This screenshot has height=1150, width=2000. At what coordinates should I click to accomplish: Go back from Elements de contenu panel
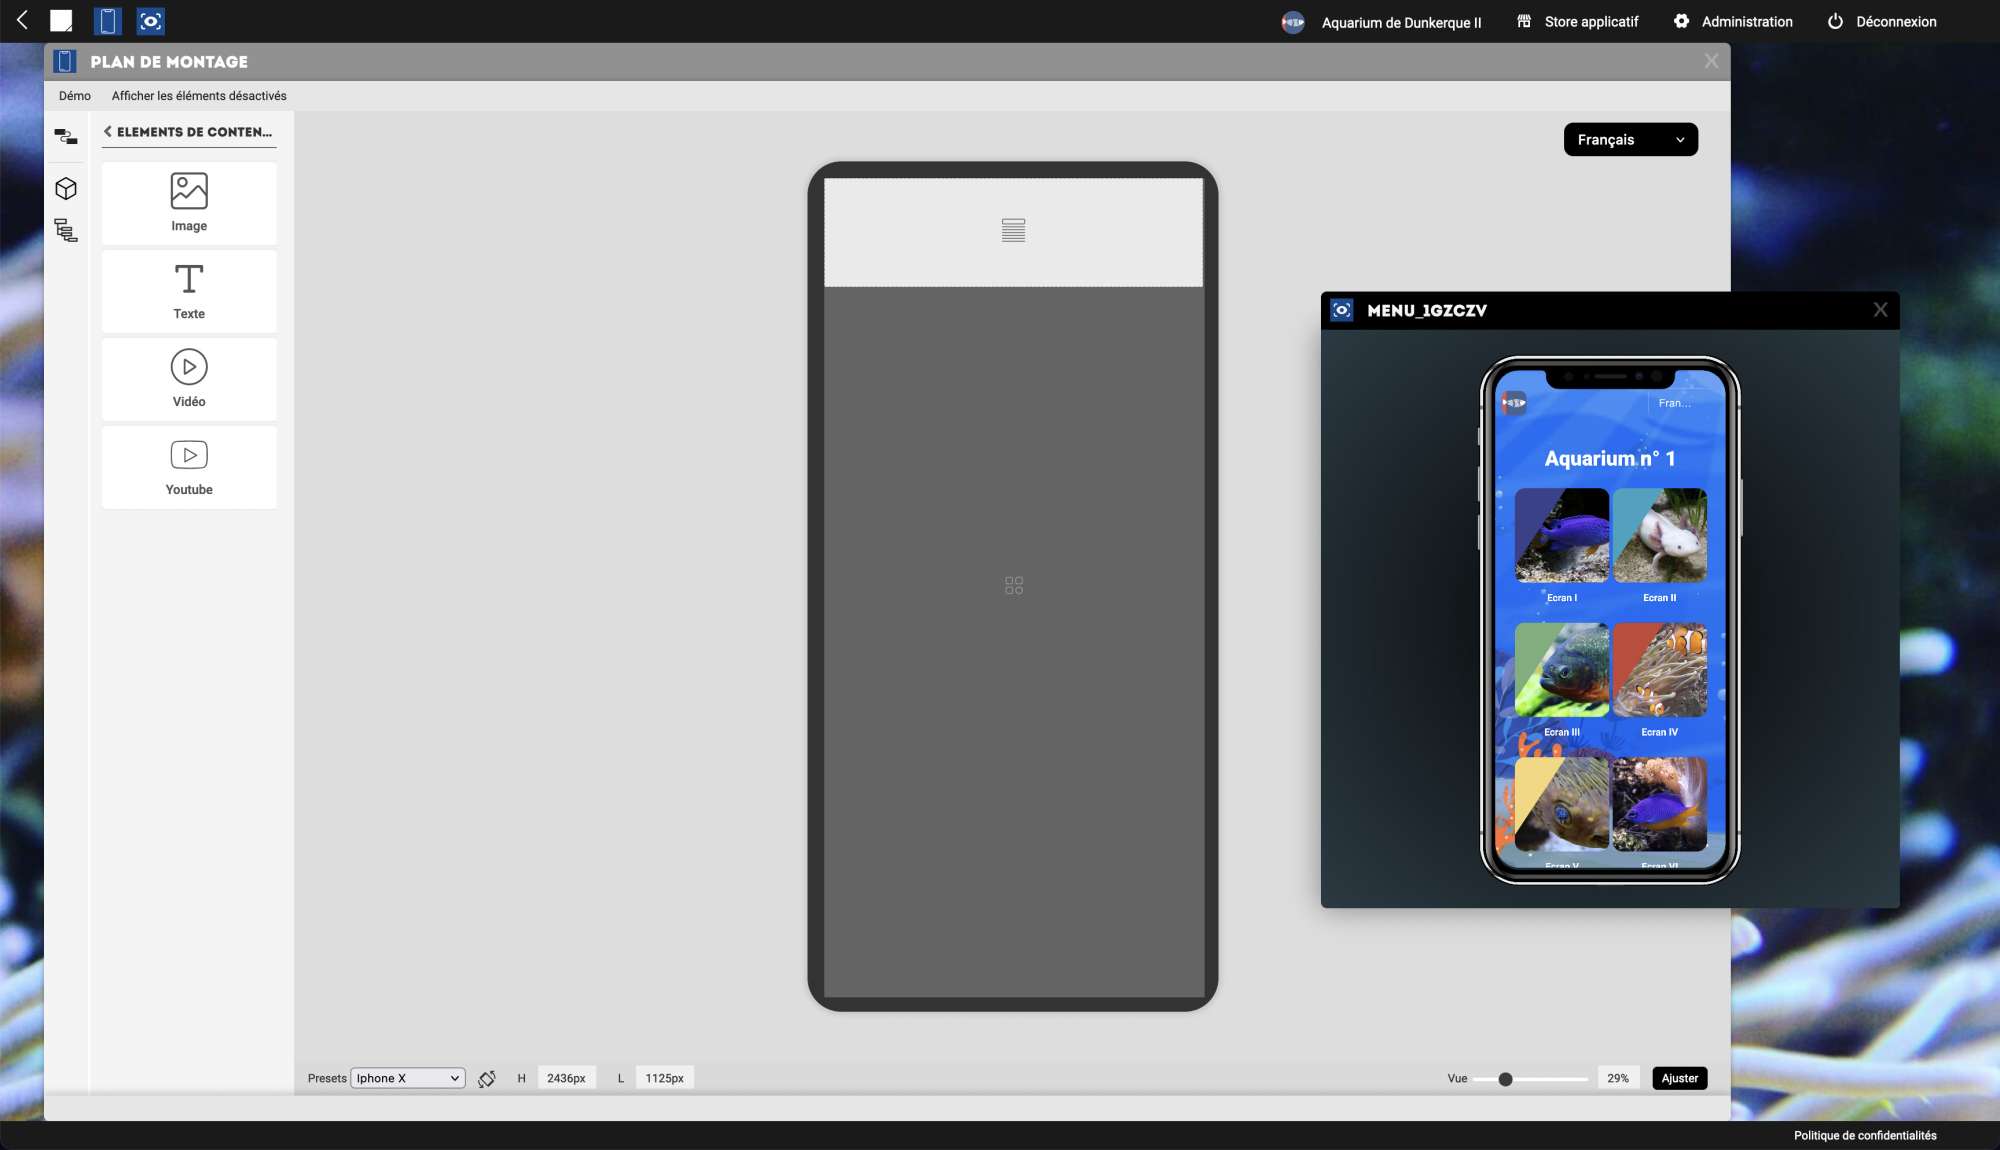click(x=108, y=131)
